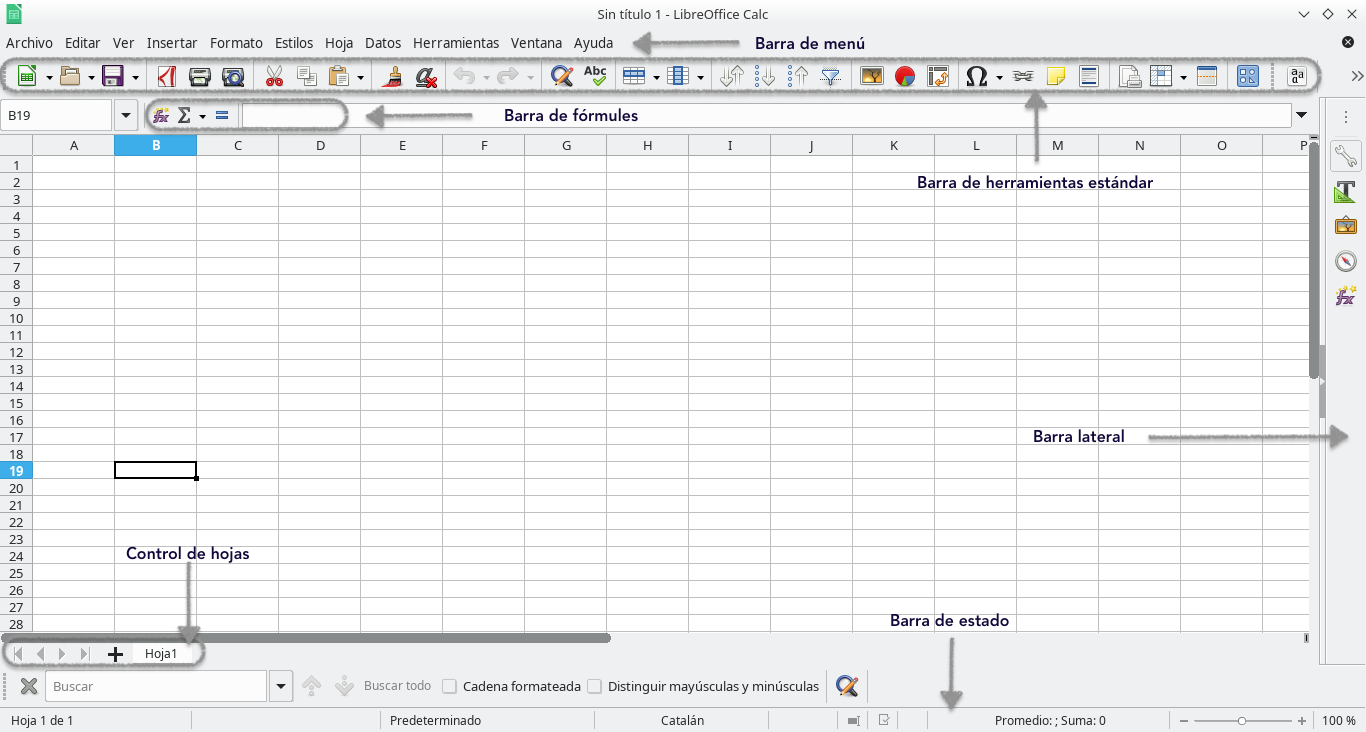The width and height of the screenshot is (1366, 732).
Task: Export directly as PDF icon
Action: 167,76
